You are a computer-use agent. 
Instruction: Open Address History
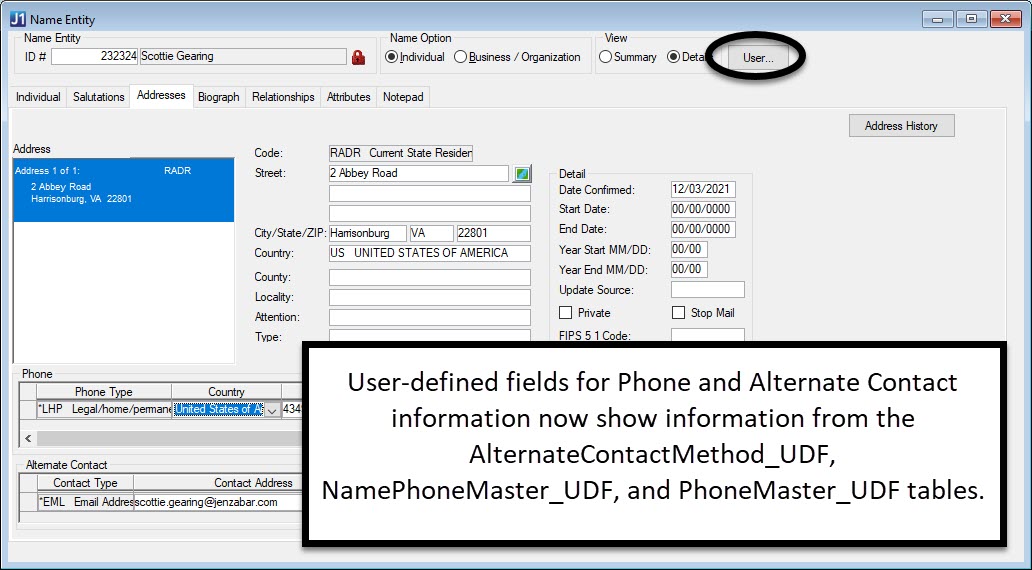coord(901,126)
